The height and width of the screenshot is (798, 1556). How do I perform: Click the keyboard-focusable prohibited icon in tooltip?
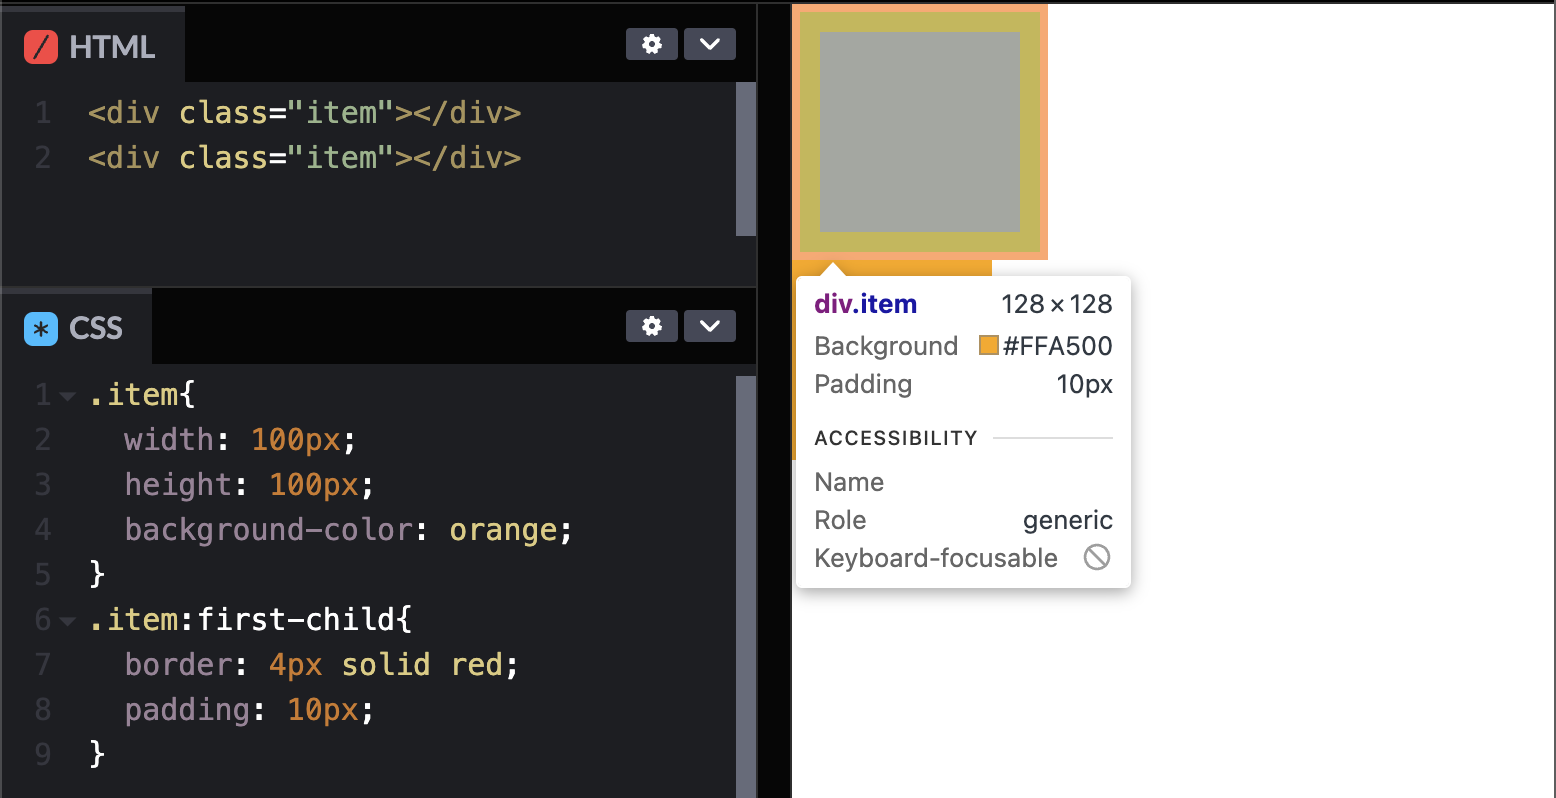[x=1096, y=558]
